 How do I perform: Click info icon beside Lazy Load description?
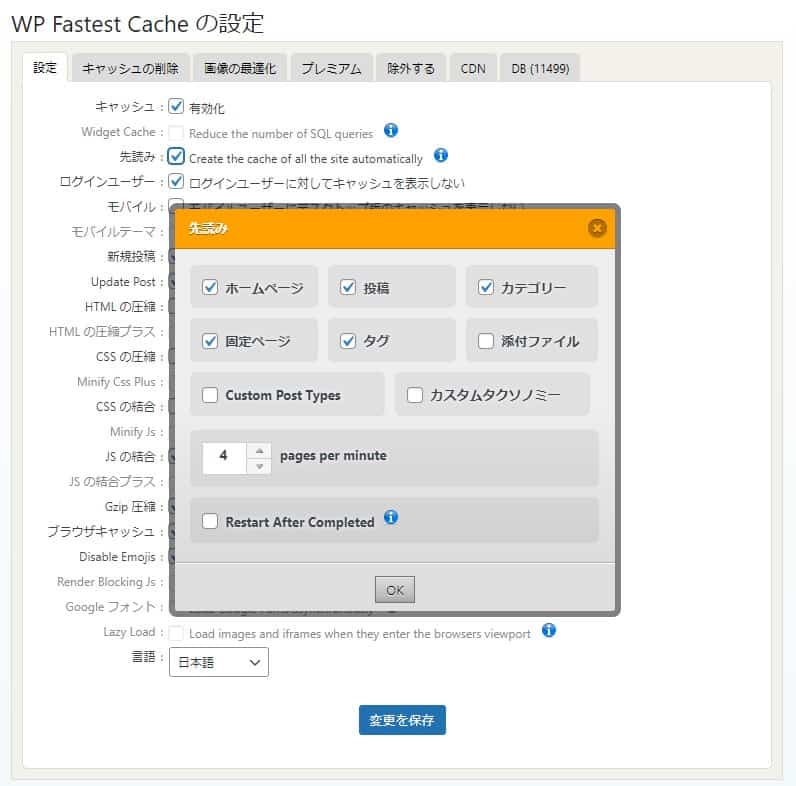pyautogui.click(x=549, y=631)
